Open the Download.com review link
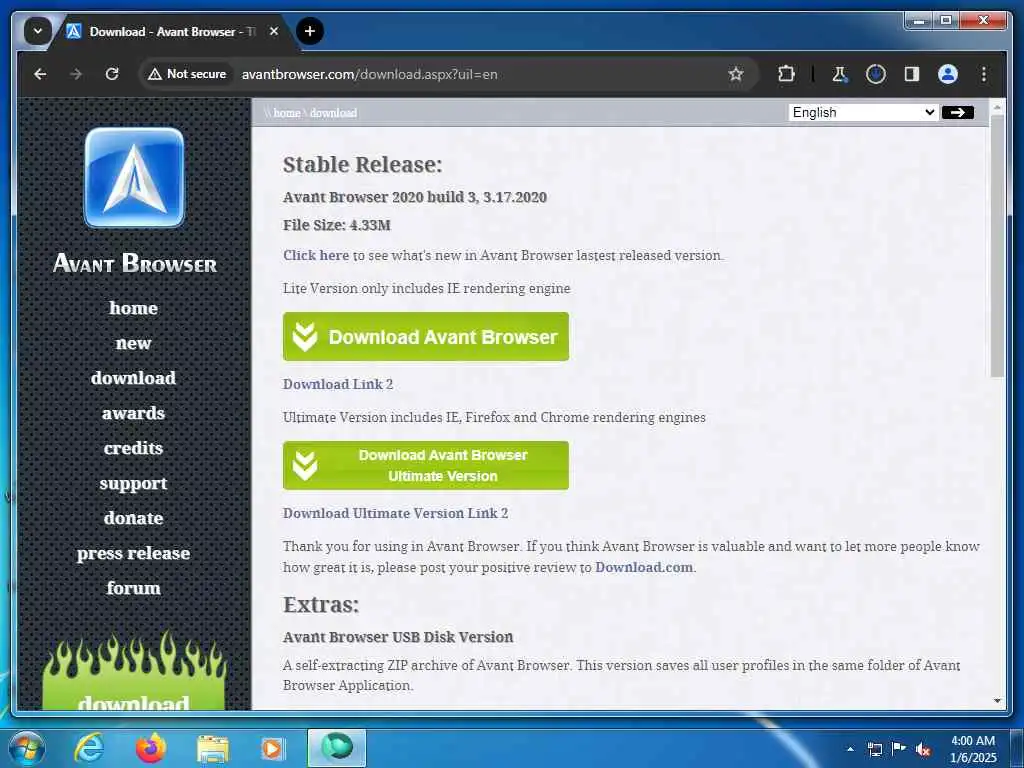The width and height of the screenshot is (1024, 768). 644,568
